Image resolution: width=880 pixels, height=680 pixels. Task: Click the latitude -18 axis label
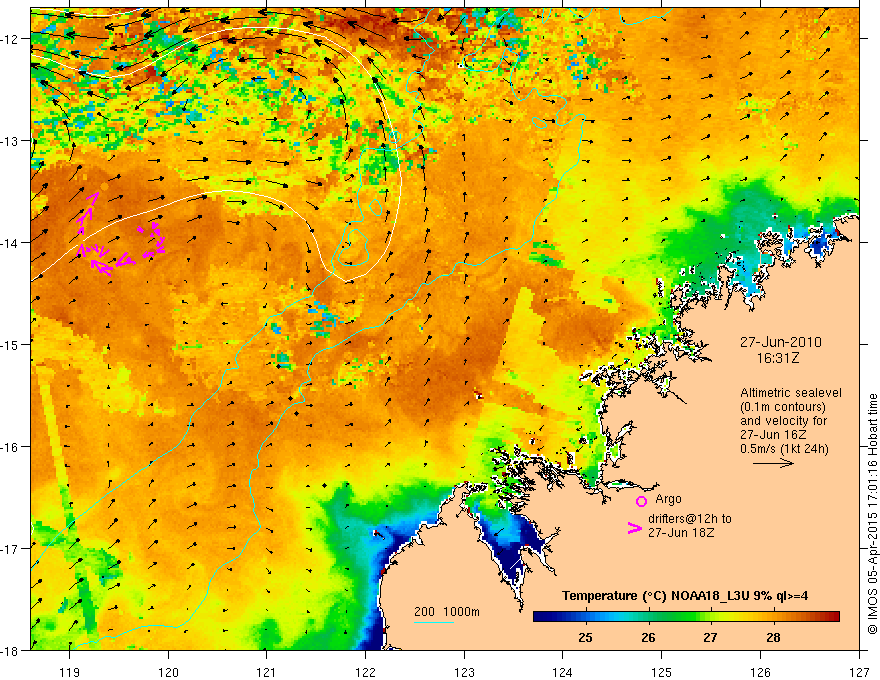[10, 650]
